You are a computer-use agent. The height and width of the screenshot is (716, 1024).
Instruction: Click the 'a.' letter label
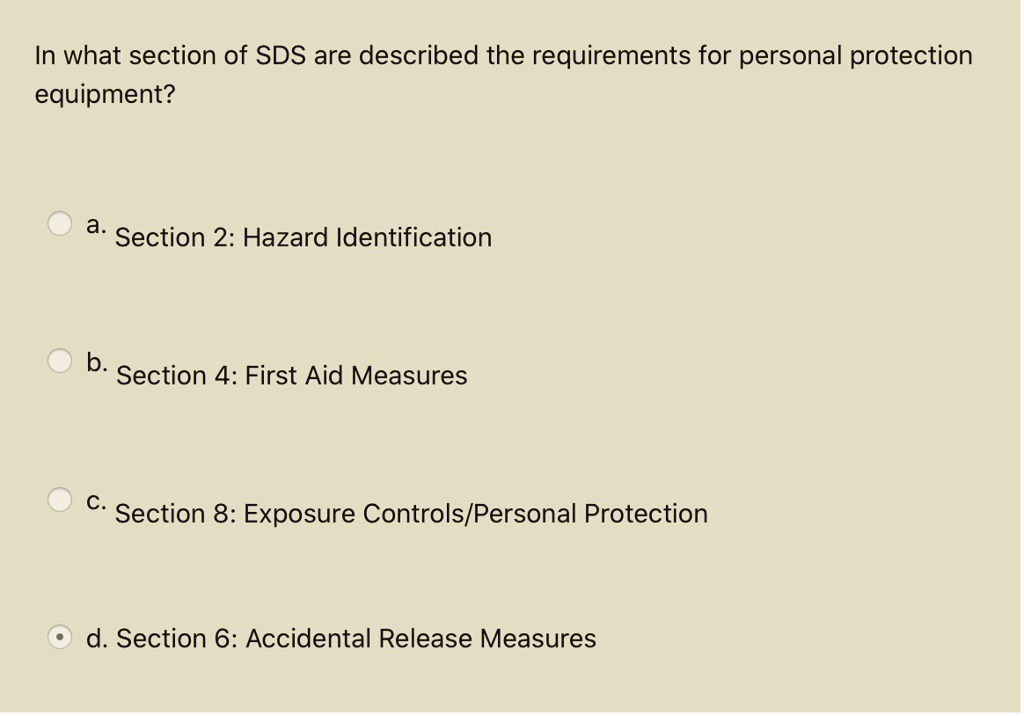pyautogui.click(x=96, y=224)
